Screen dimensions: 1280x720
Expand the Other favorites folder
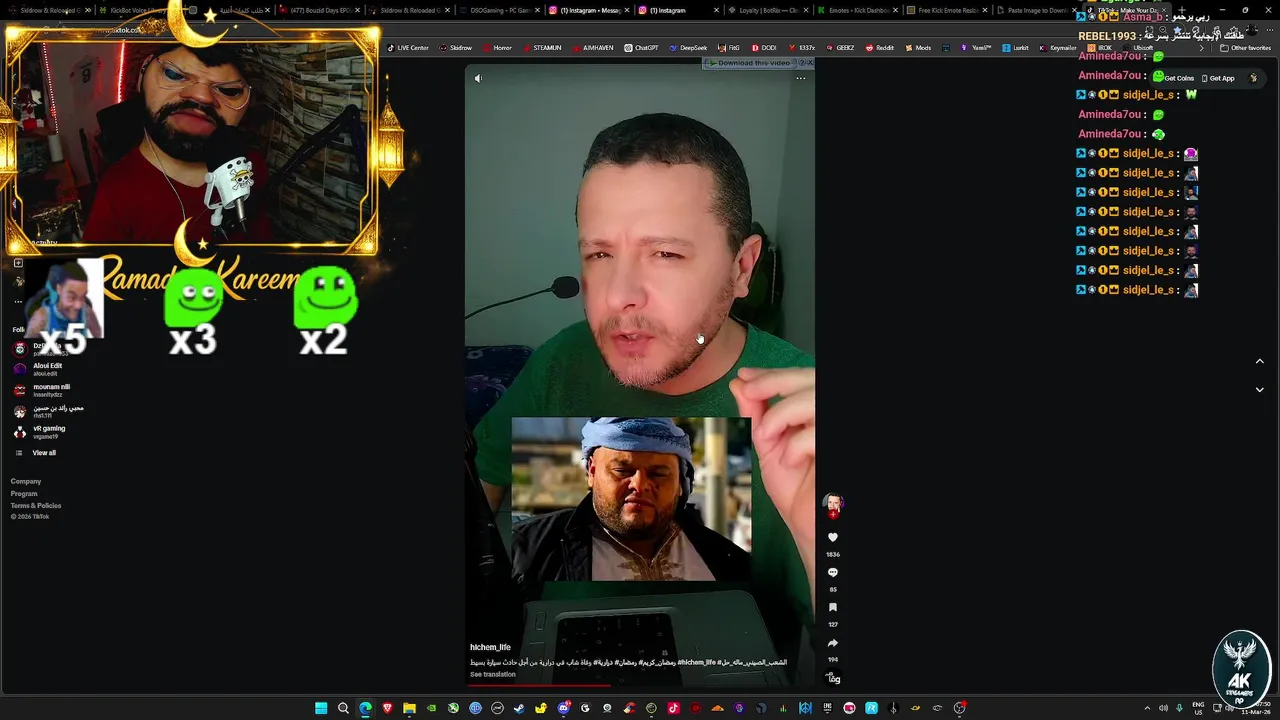pos(1246,48)
